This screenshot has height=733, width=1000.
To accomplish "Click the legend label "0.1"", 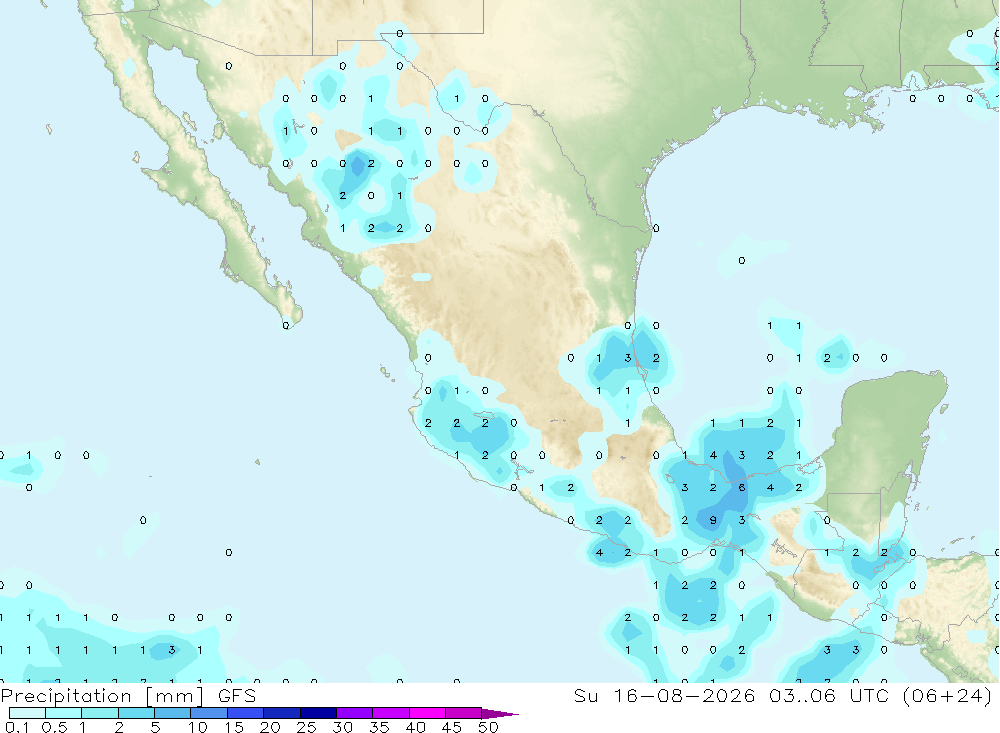I will coord(17,727).
